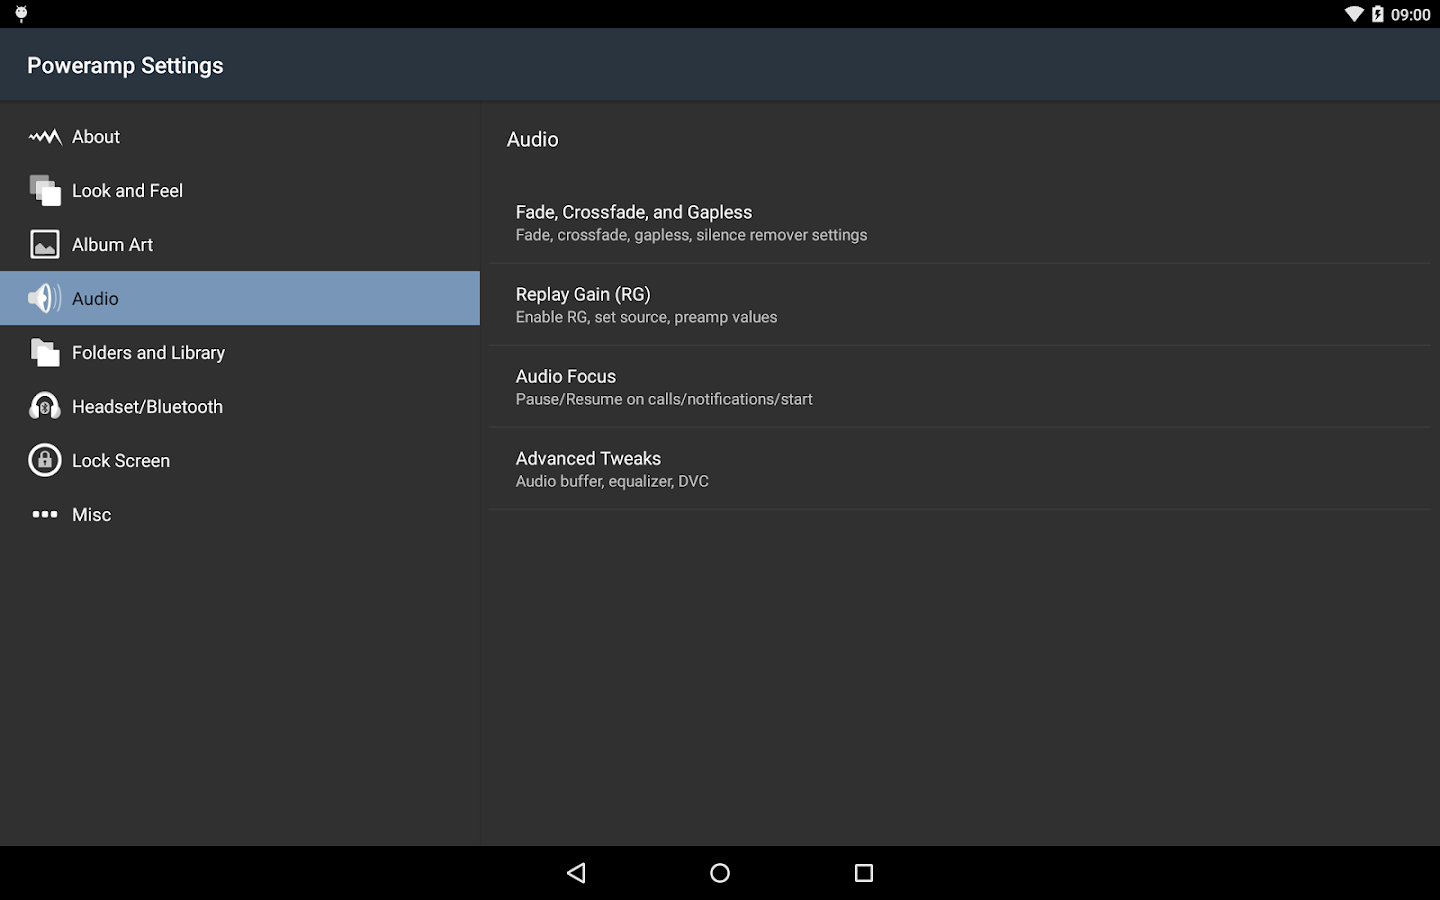Click the Poweramp Settings title
The height and width of the screenshot is (900, 1440).
(125, 66)
